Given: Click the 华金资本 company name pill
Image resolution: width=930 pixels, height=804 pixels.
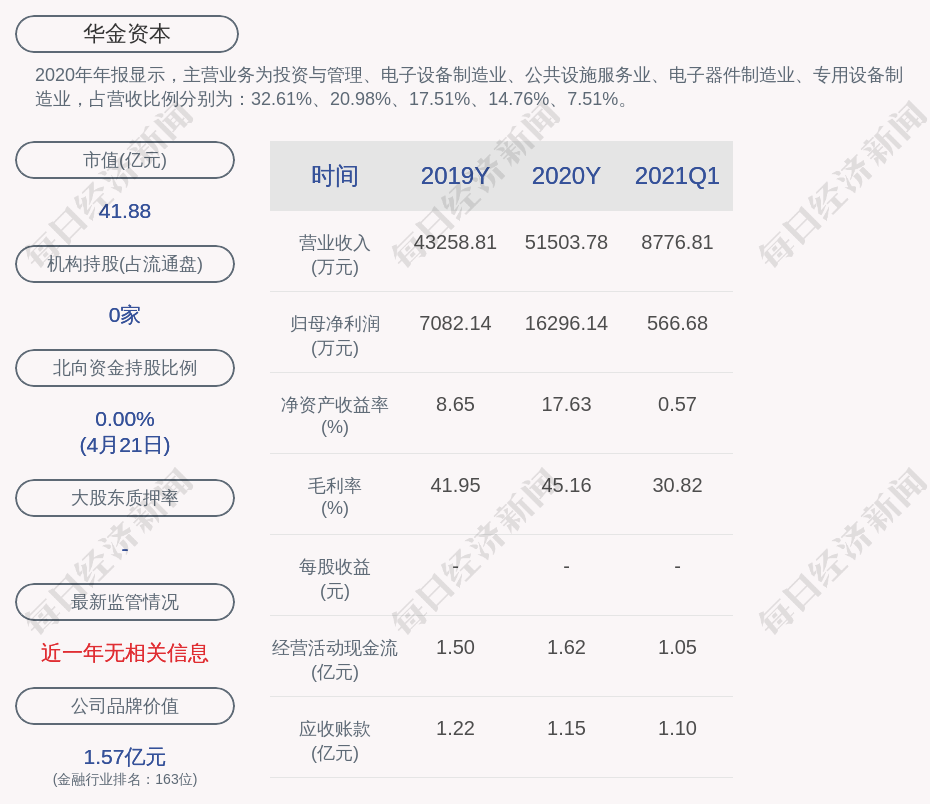Looking at the screenshot, I should click(127, 34).
